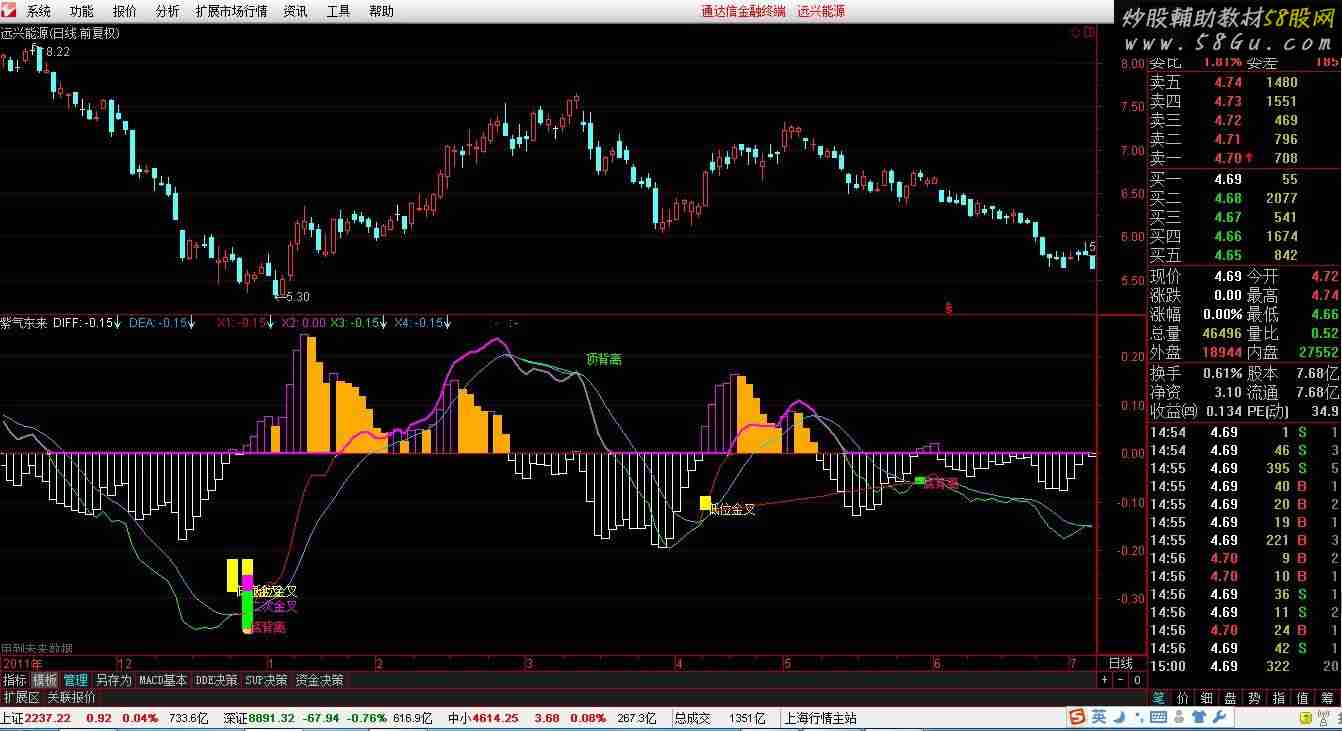
Task: Click the Sogou input method S icon
Action: click(1077, 718)
